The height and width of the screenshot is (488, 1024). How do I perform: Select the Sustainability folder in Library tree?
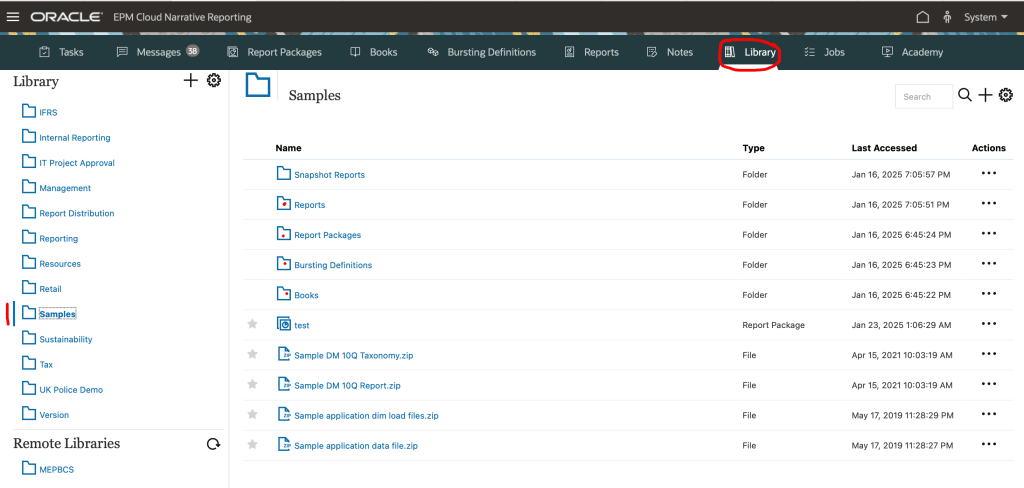(x=65, y=339)
